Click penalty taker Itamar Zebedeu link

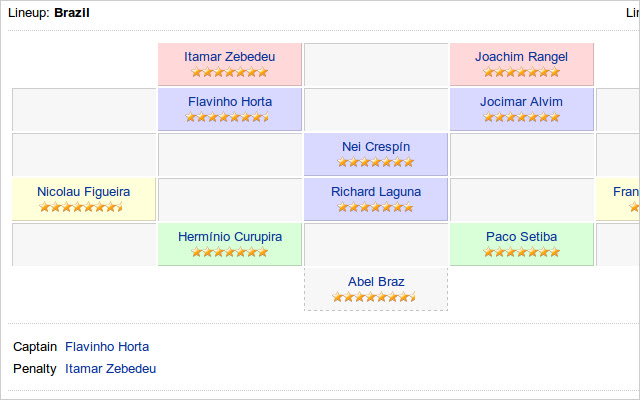click(x=110, y=369)
